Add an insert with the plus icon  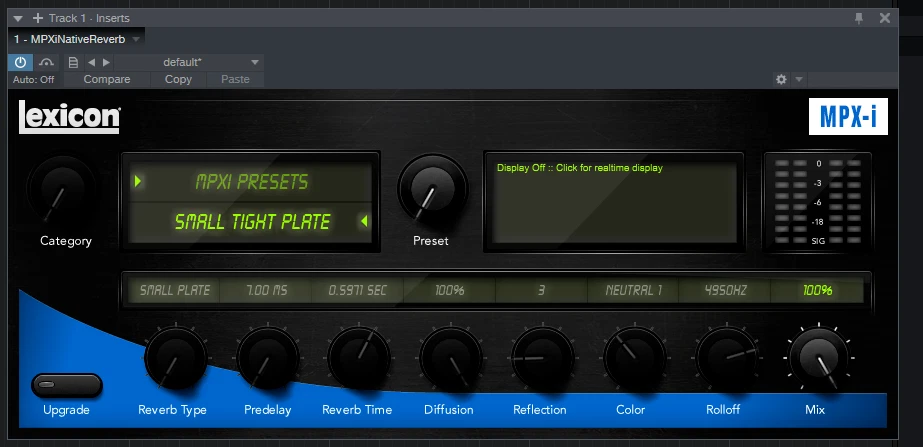click(x=38, y=18)
